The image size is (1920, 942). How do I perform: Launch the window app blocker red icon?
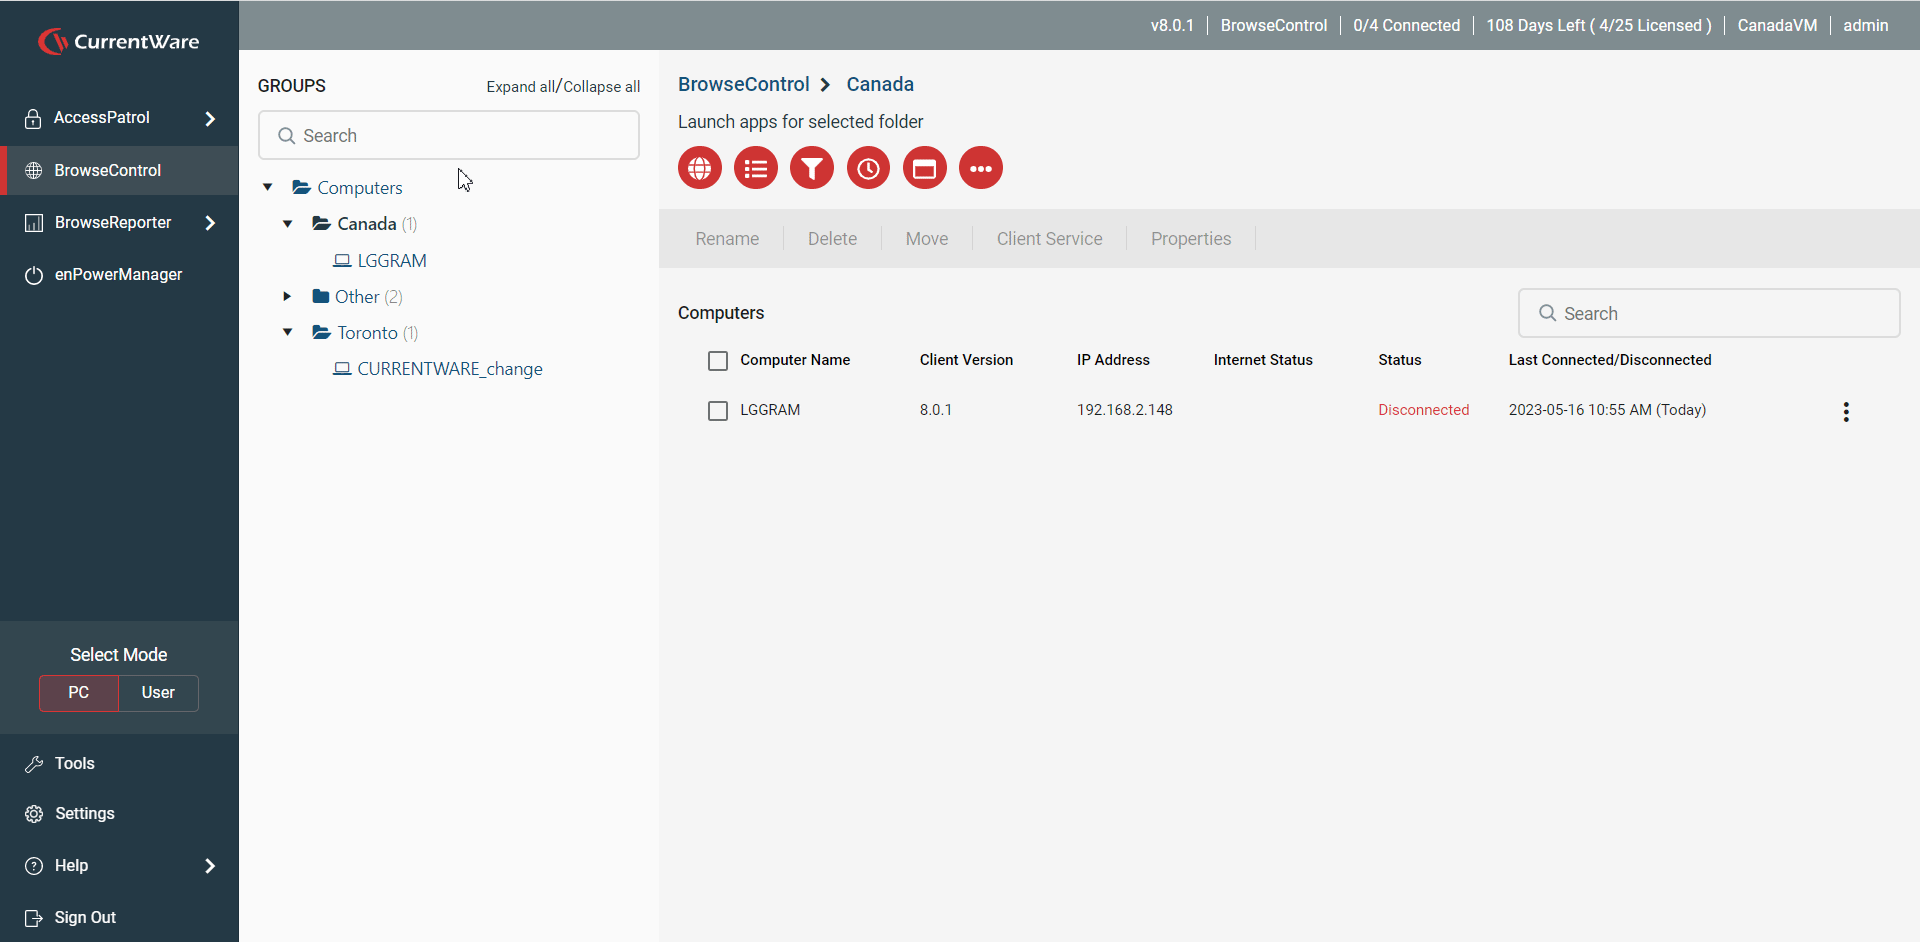pos(925,168)
